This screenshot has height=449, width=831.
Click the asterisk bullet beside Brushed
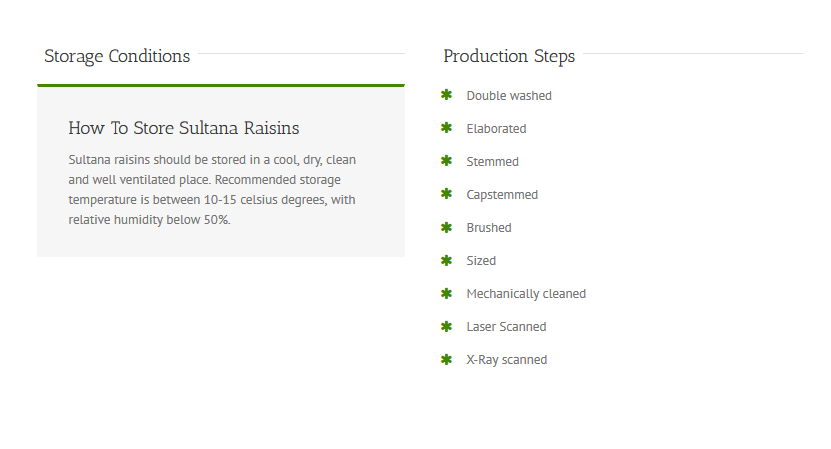pos(446,227)
